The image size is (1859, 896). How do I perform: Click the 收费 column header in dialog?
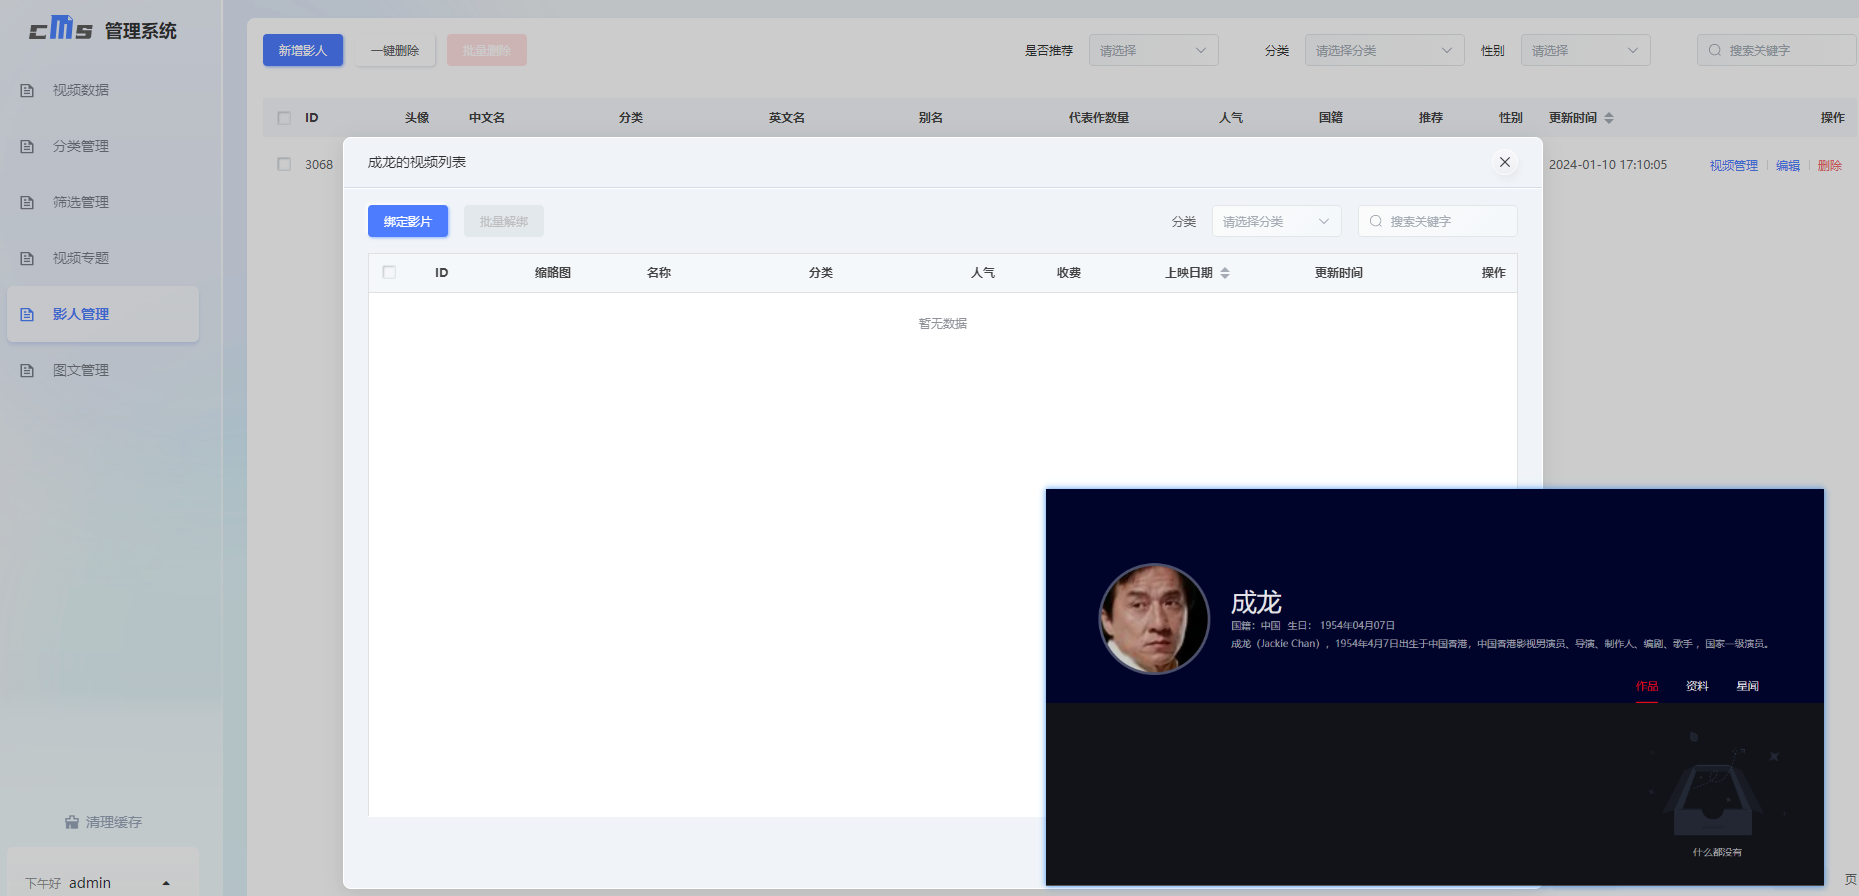[x=1069, y=273]
